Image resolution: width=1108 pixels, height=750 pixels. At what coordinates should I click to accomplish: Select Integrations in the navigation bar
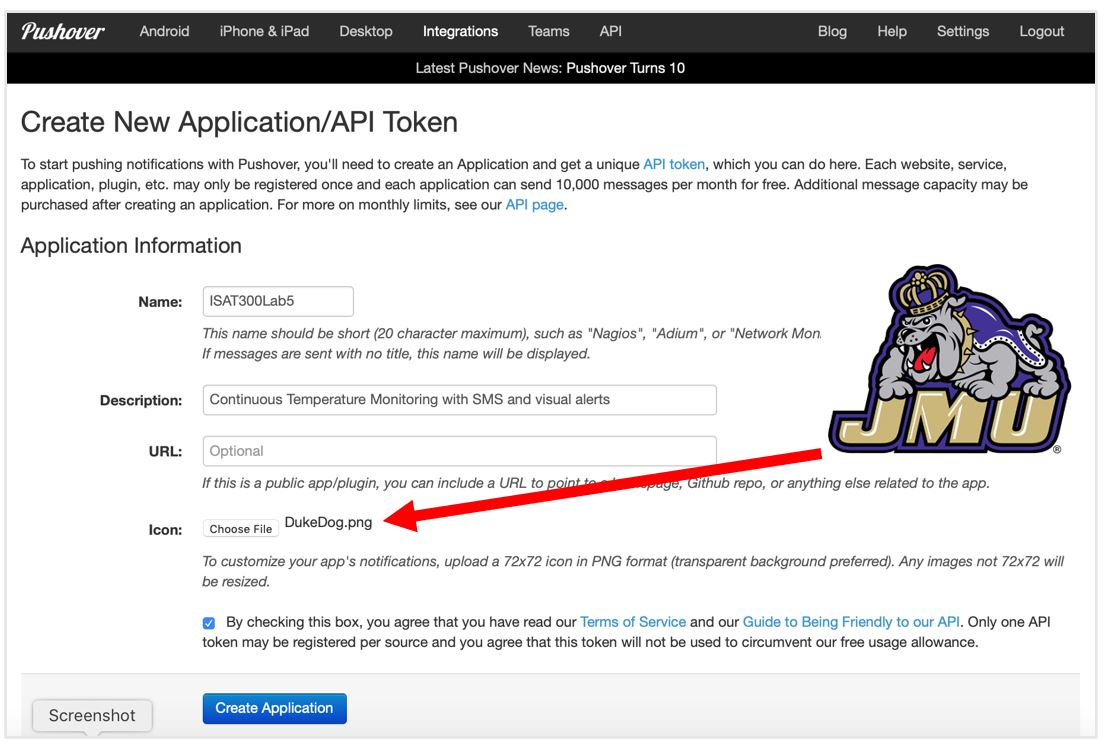point(461,31)
